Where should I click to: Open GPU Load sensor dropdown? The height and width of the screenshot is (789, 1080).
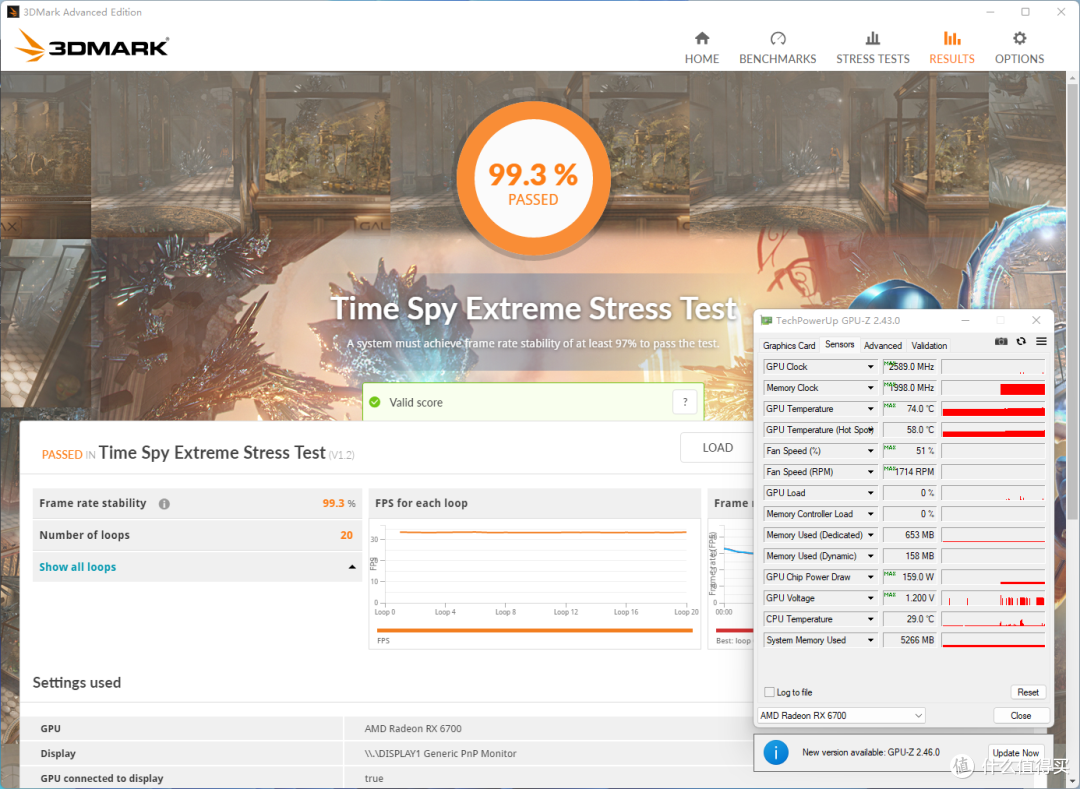pos(871,493)
